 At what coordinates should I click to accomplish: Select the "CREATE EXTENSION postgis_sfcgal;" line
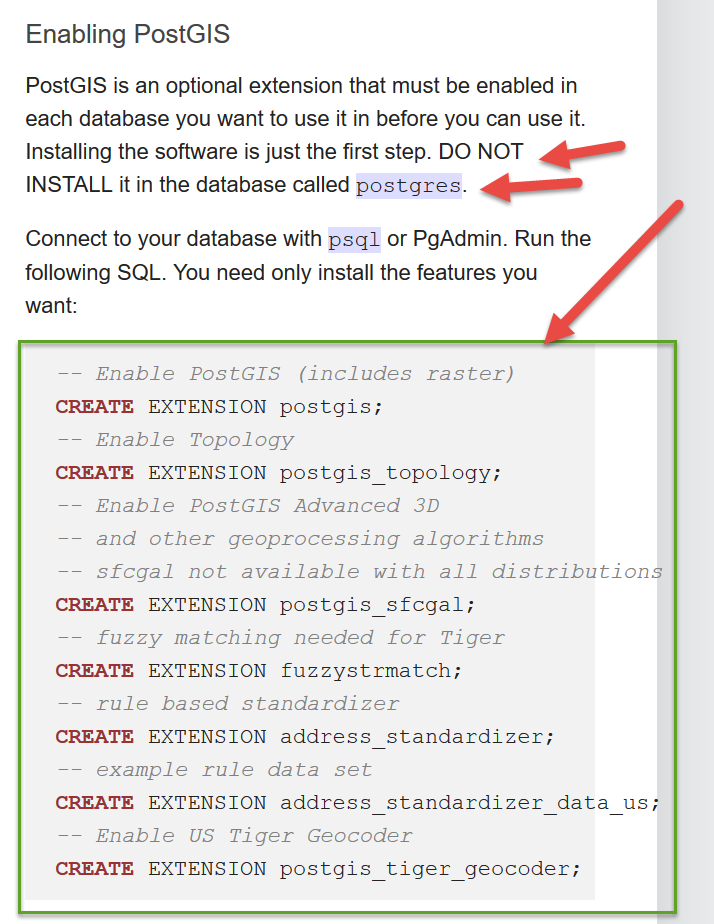[x=265, y=605]
